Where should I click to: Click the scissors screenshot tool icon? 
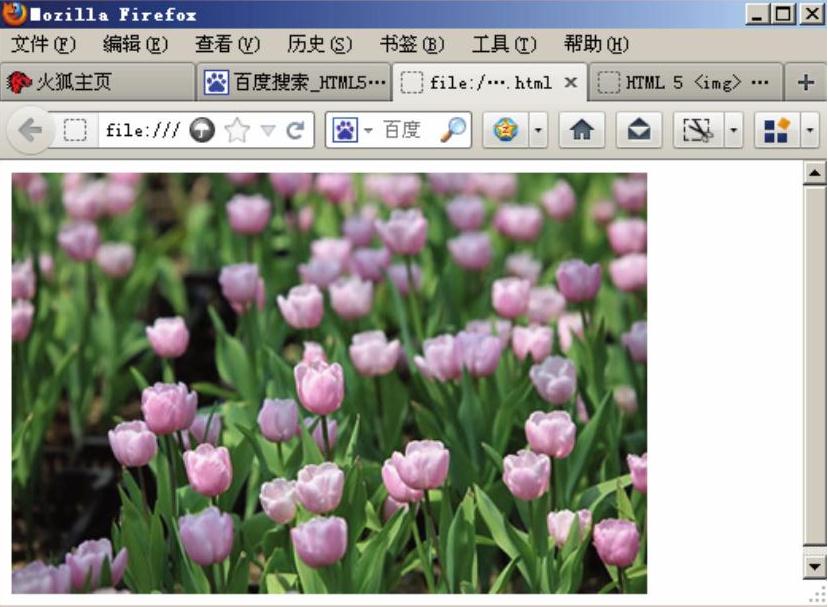[x=699, y=130]
